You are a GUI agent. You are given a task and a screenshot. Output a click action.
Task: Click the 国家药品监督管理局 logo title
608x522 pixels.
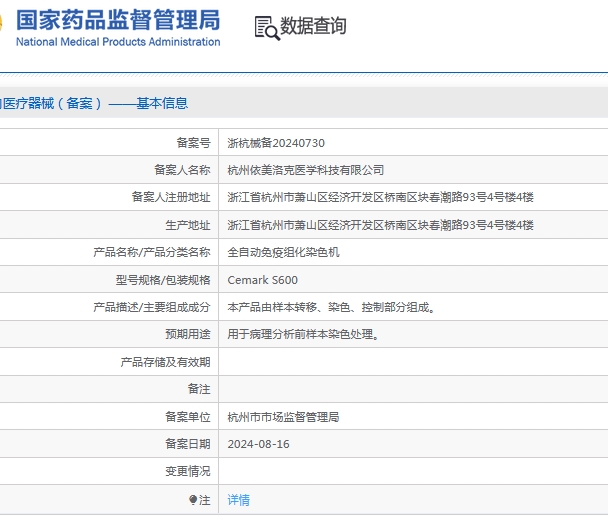pos(118,20)
